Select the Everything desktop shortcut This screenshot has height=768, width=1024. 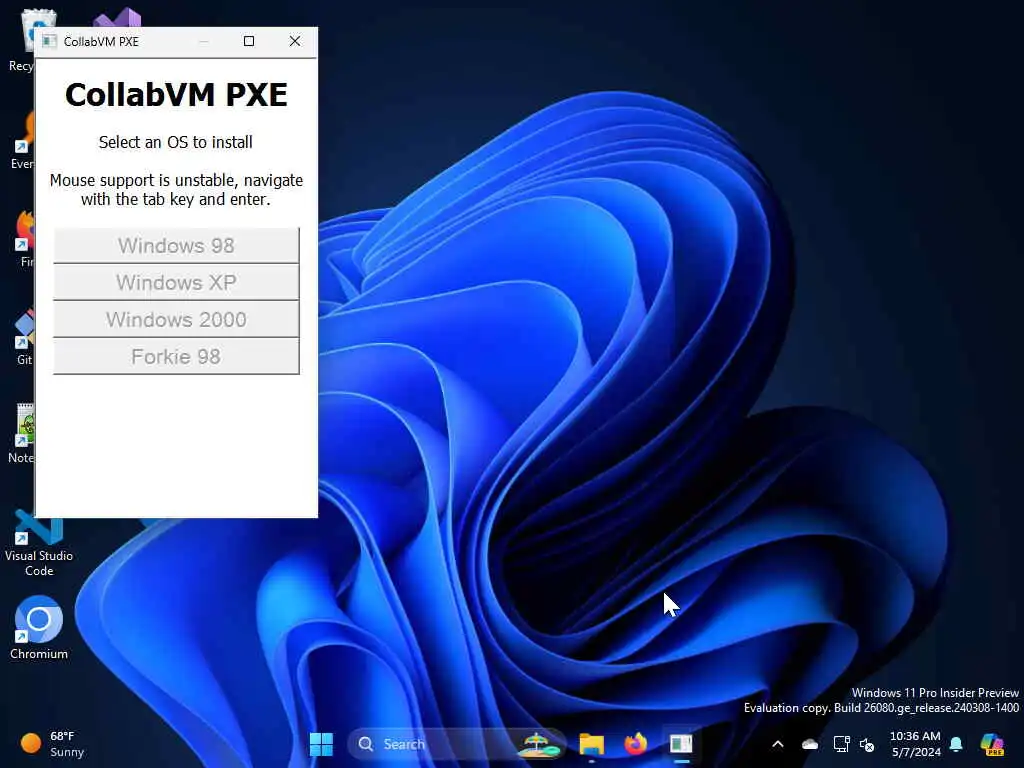click(x=23, y=140)
